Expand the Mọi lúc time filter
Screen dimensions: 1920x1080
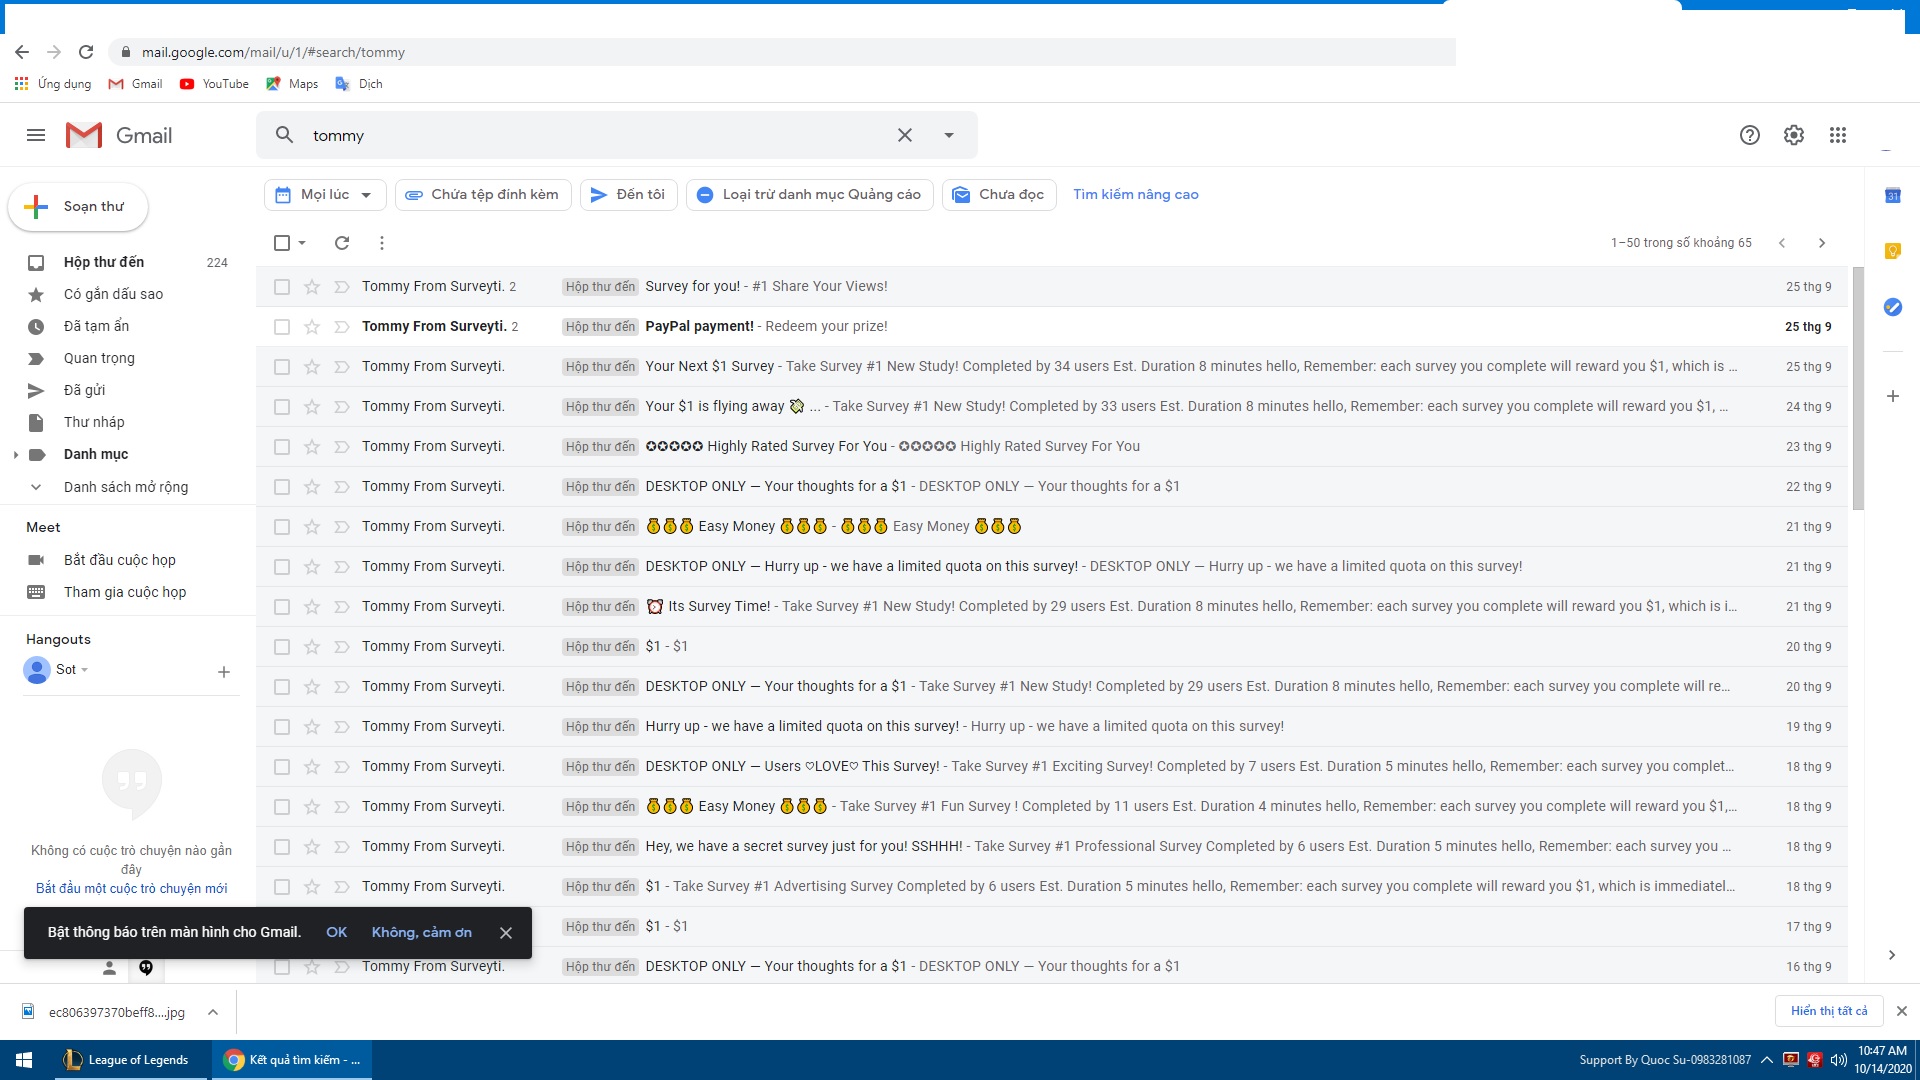pyautogui.click(x=324, y=195)
